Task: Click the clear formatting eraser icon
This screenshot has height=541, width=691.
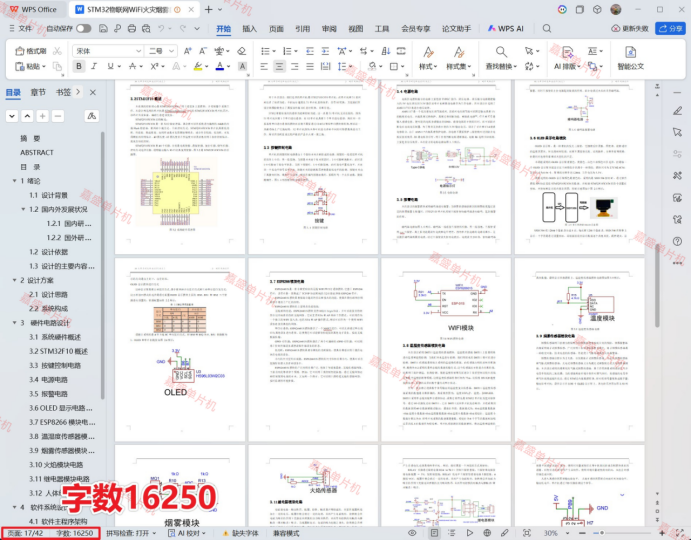Action: (241, 51)
